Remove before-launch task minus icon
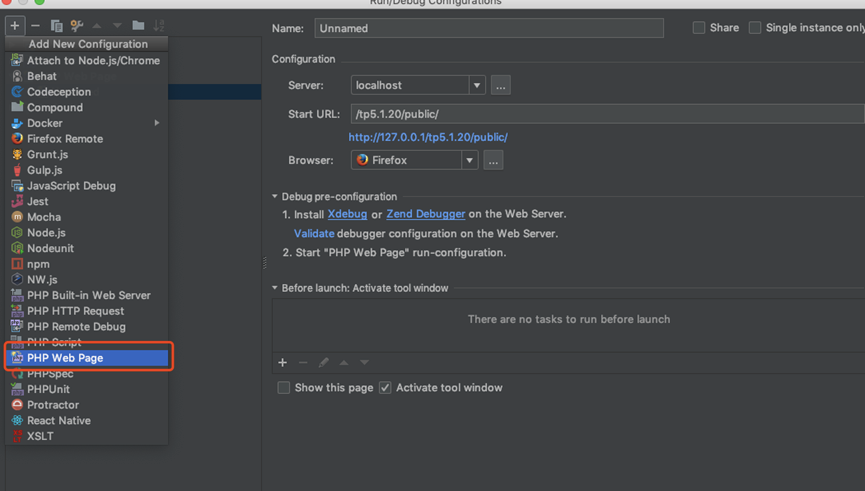 (x=303, y=362)
